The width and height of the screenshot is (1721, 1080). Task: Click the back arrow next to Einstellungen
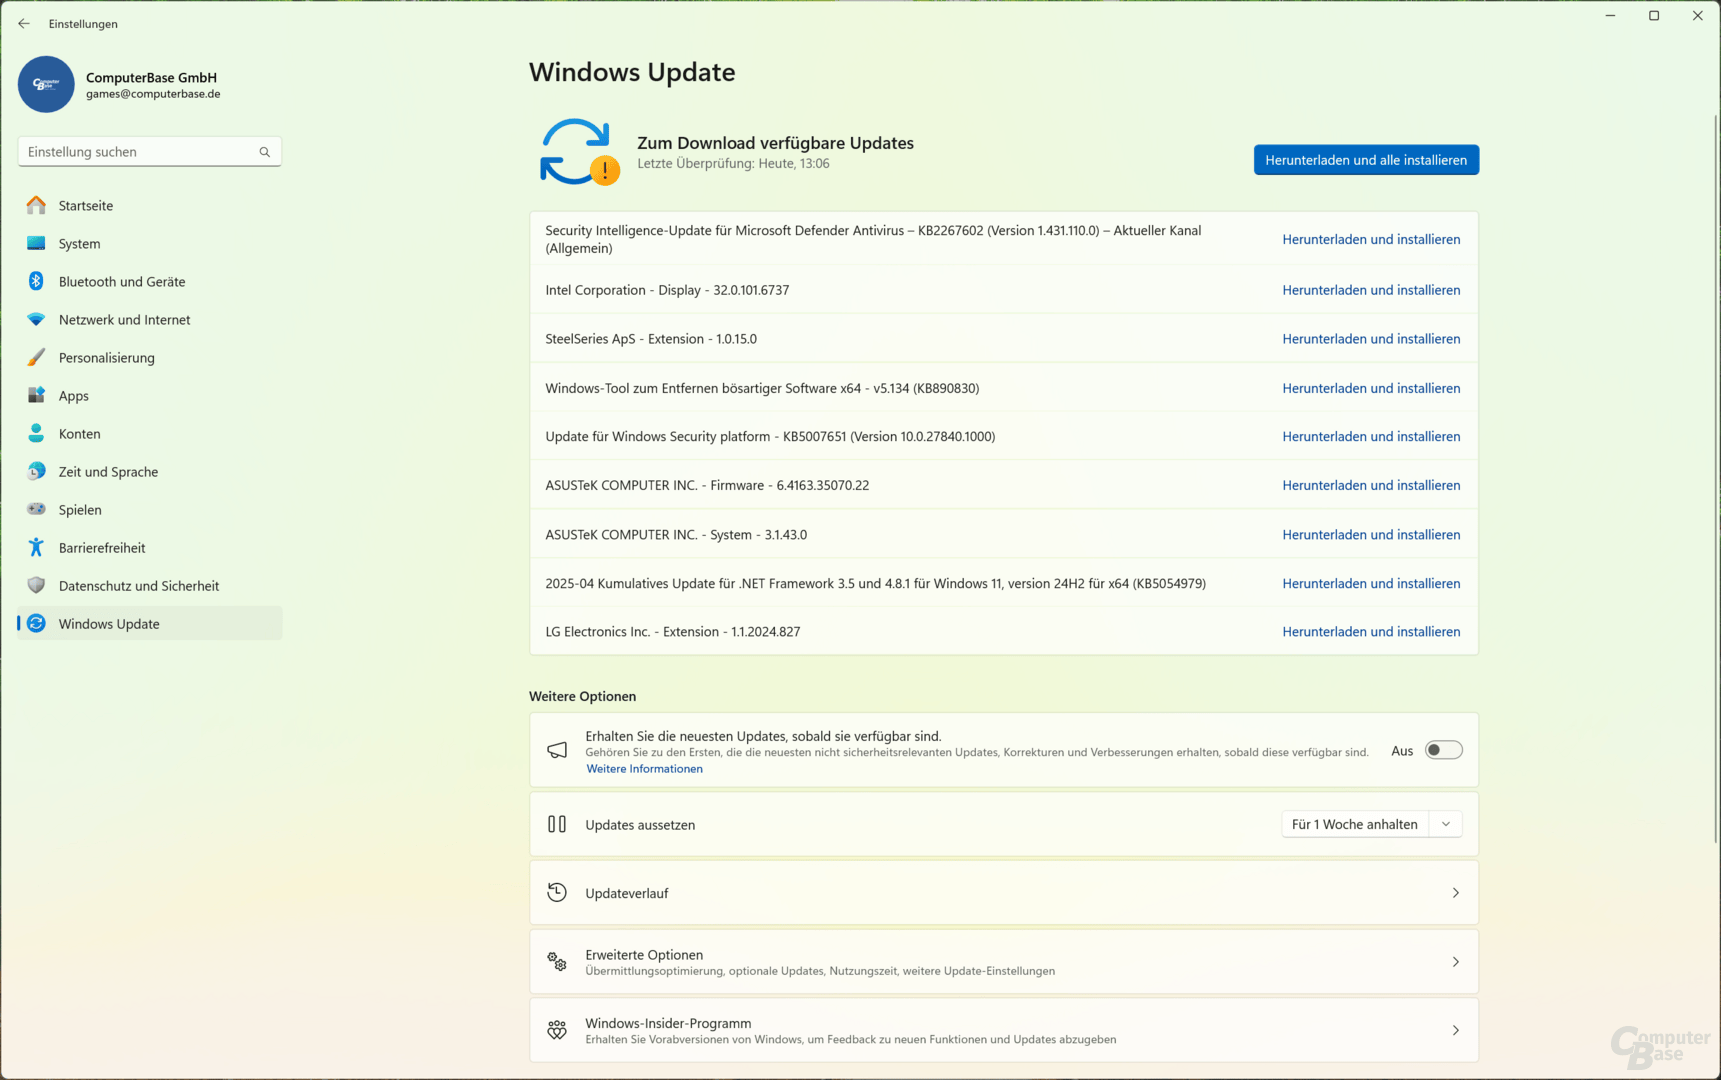(x=24, y=23)
